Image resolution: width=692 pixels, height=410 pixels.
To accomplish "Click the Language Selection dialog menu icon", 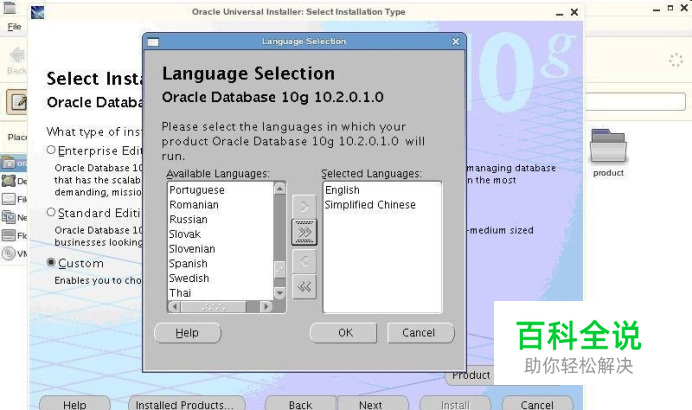I will (x=153, y=42).
